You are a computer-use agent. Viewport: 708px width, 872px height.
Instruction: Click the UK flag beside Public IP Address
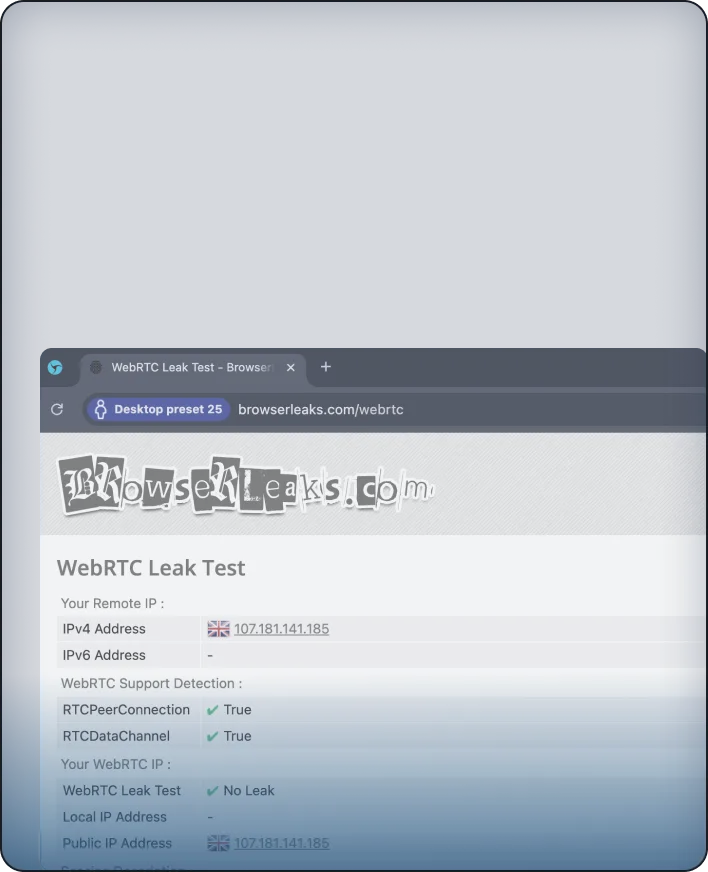218,843
